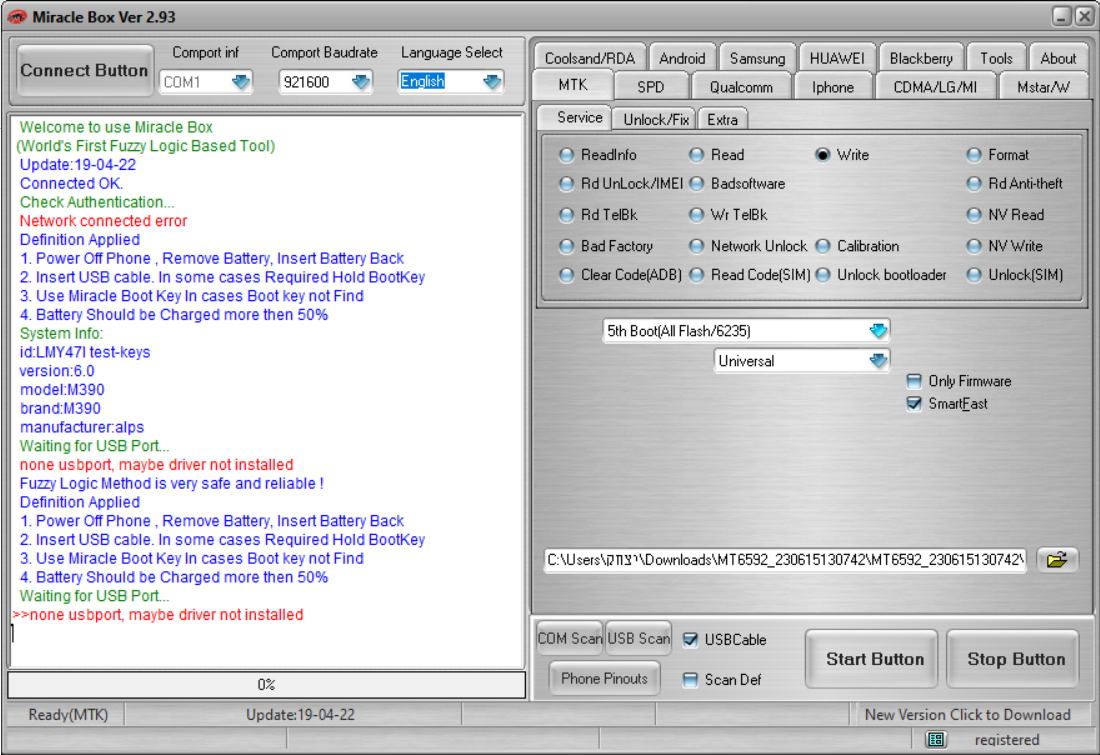This screenshot has width=1100, height=755.
Task: Open the Unlock/Fix sub-tab
Action: [655, 119]
